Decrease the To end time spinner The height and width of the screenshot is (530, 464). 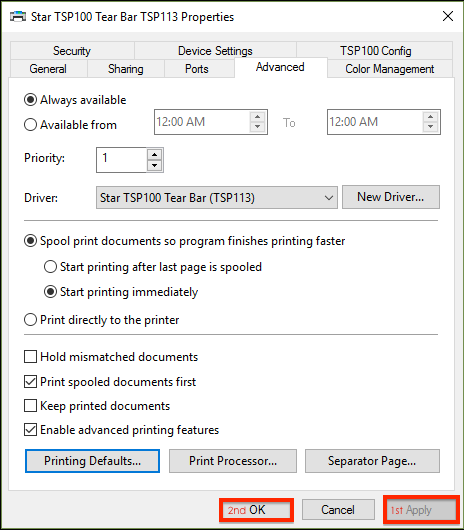point(430,127)
